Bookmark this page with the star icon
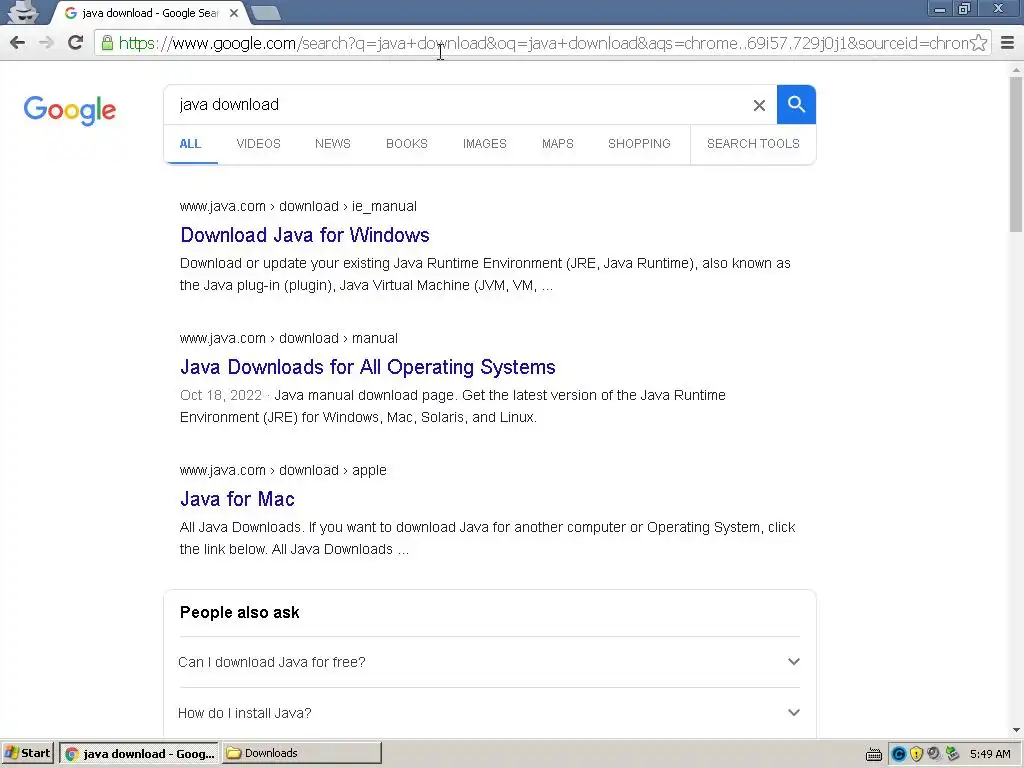This screenshot has width=1024, height=768. point(978,43)
